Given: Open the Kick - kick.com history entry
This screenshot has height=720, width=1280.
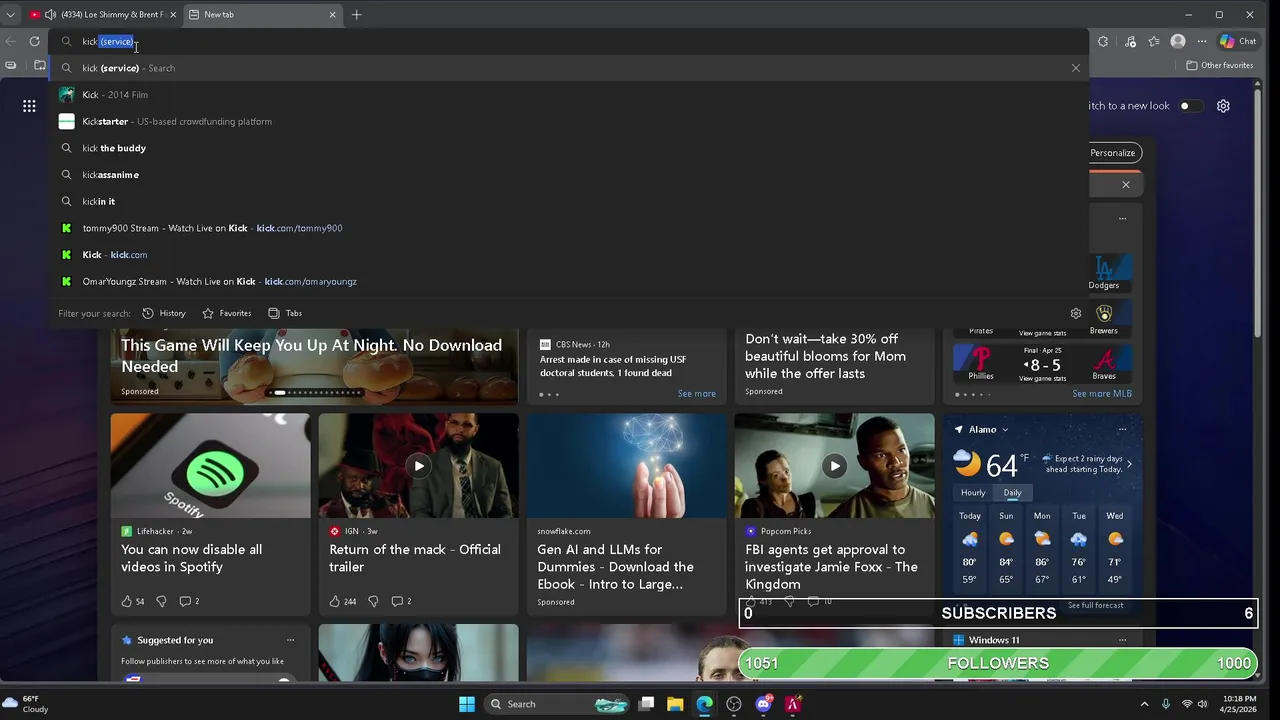Looking at the screenshot, I should click(x=568, y=254).
